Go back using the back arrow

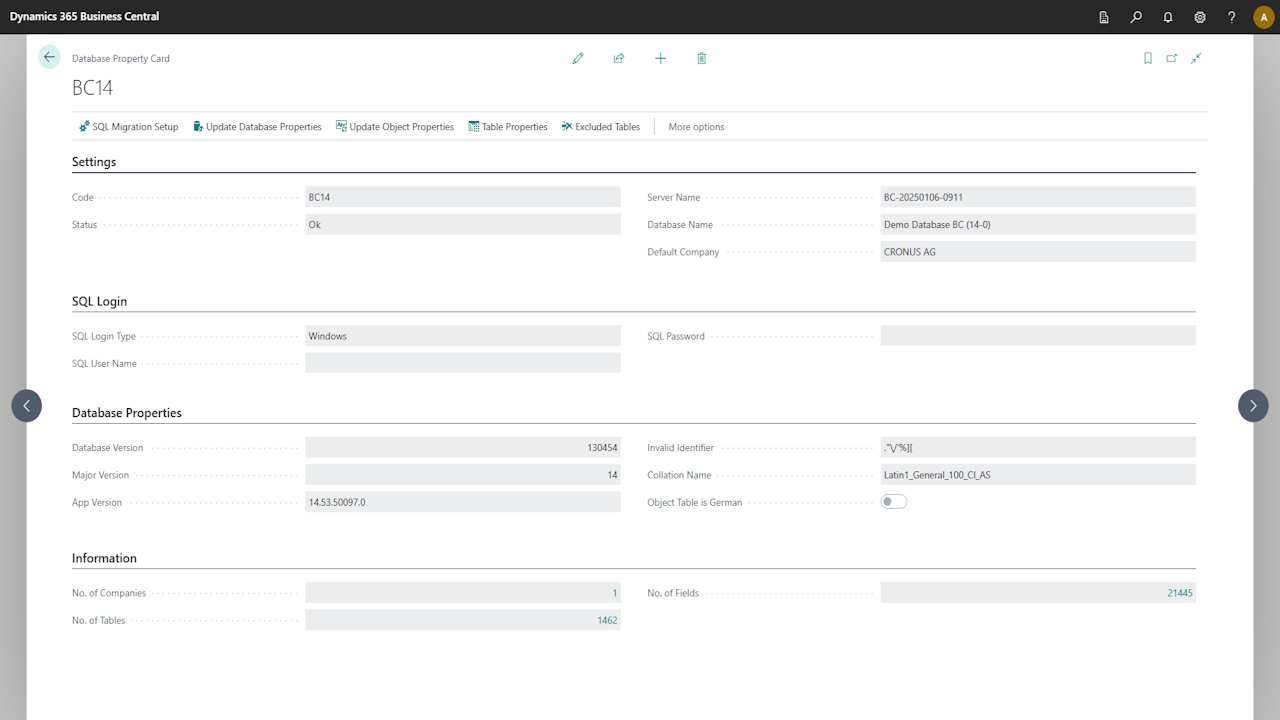(49, 57)
